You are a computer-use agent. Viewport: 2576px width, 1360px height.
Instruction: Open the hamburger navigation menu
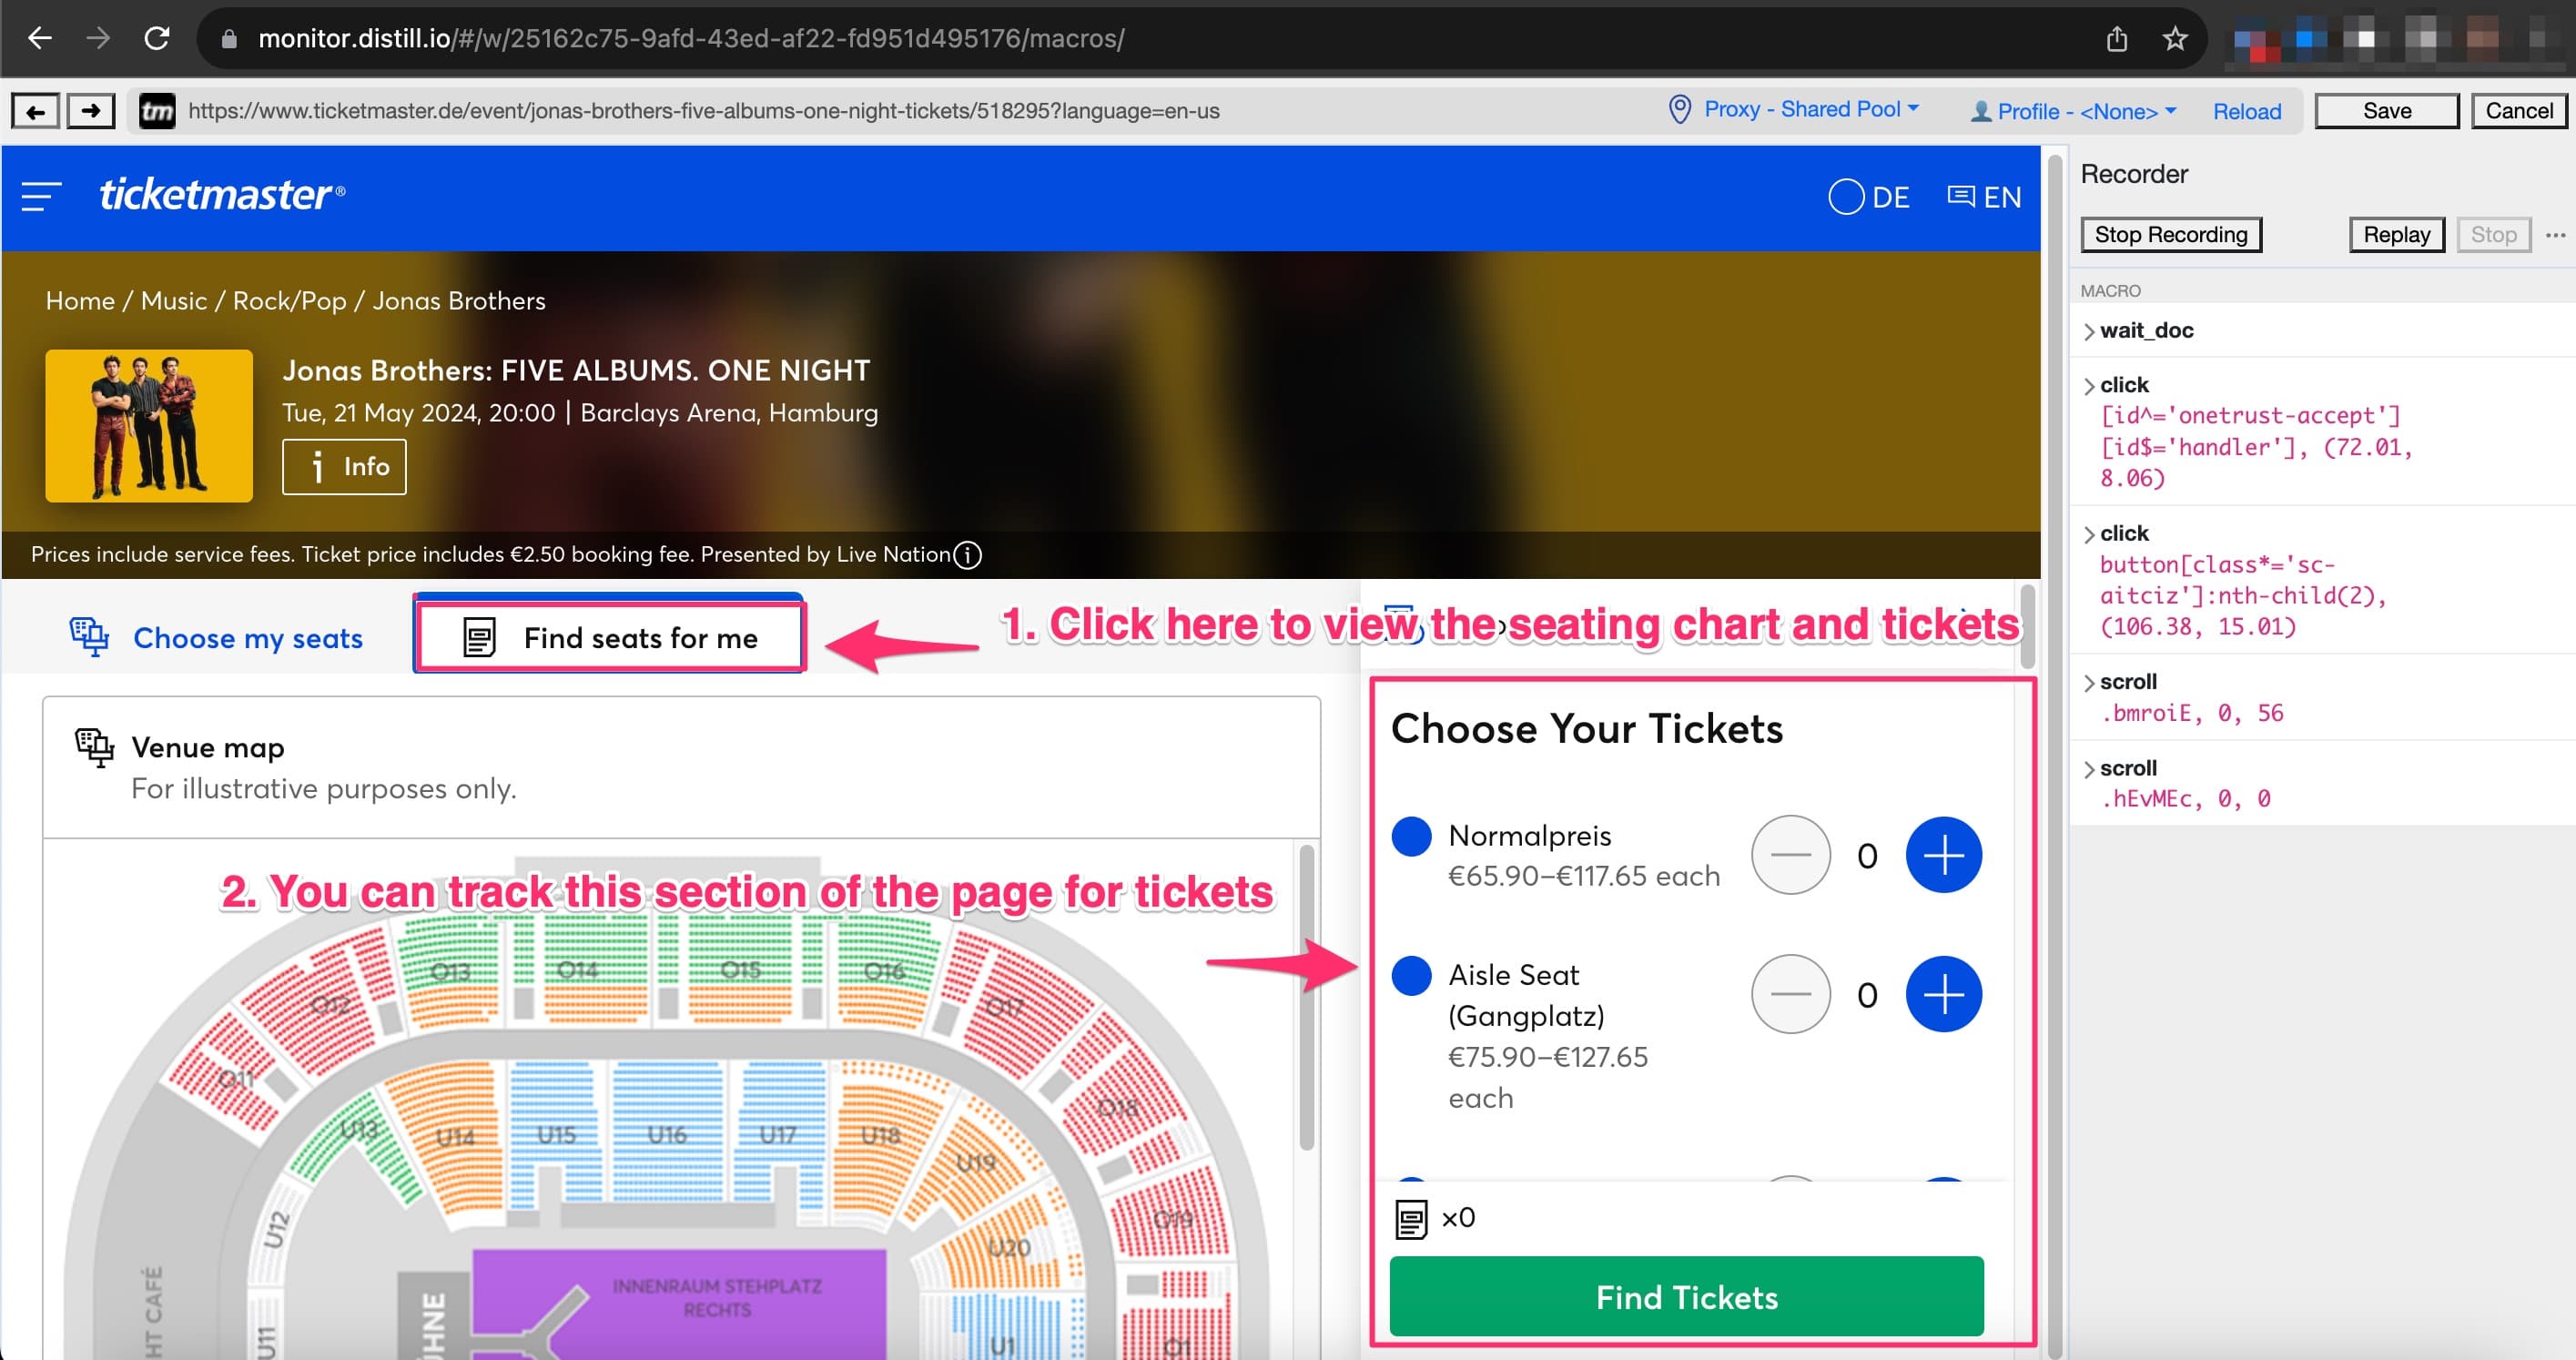point(39,197)
